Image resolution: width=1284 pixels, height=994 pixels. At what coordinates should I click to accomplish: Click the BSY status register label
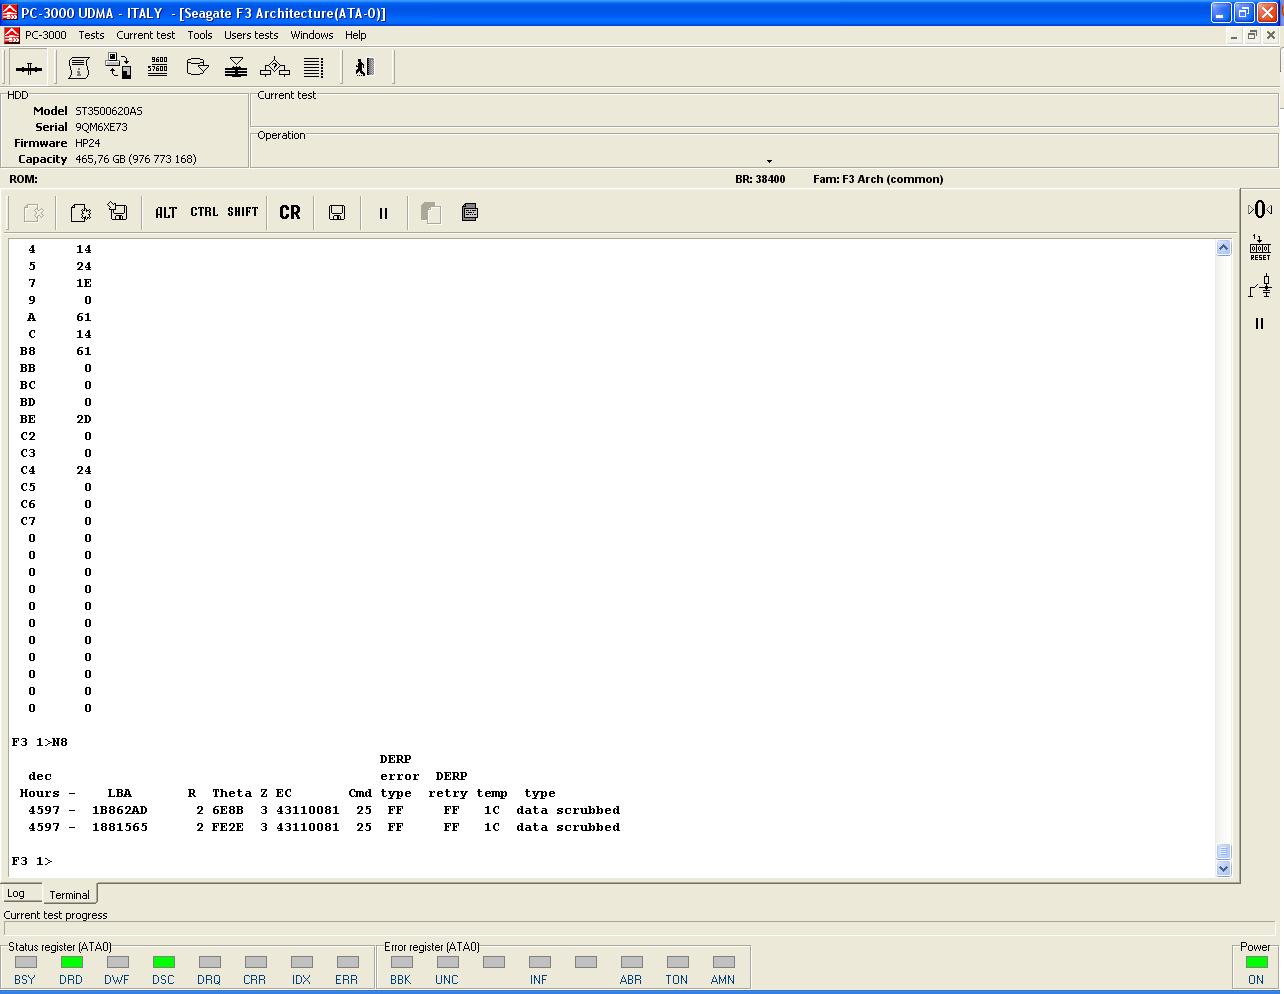click(25, 979)
